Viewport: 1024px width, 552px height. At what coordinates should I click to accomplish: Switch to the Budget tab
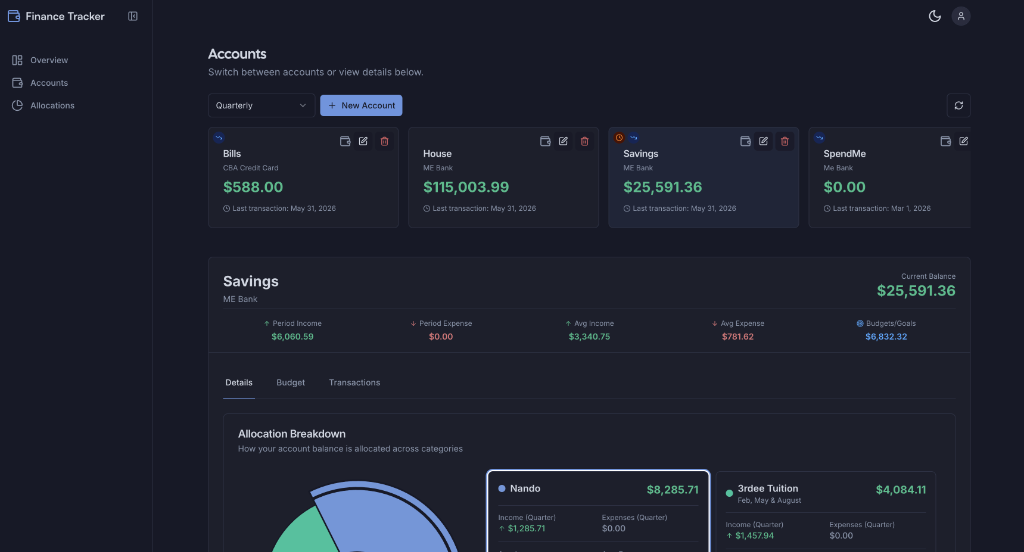pyautogui.click(x=291, y=383)
